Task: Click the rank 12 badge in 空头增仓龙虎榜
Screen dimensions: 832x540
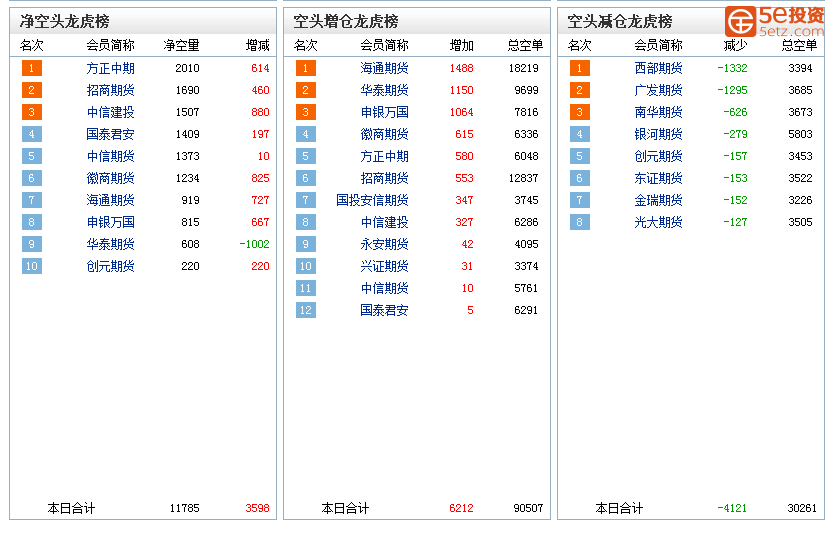Action: [306, 310]
